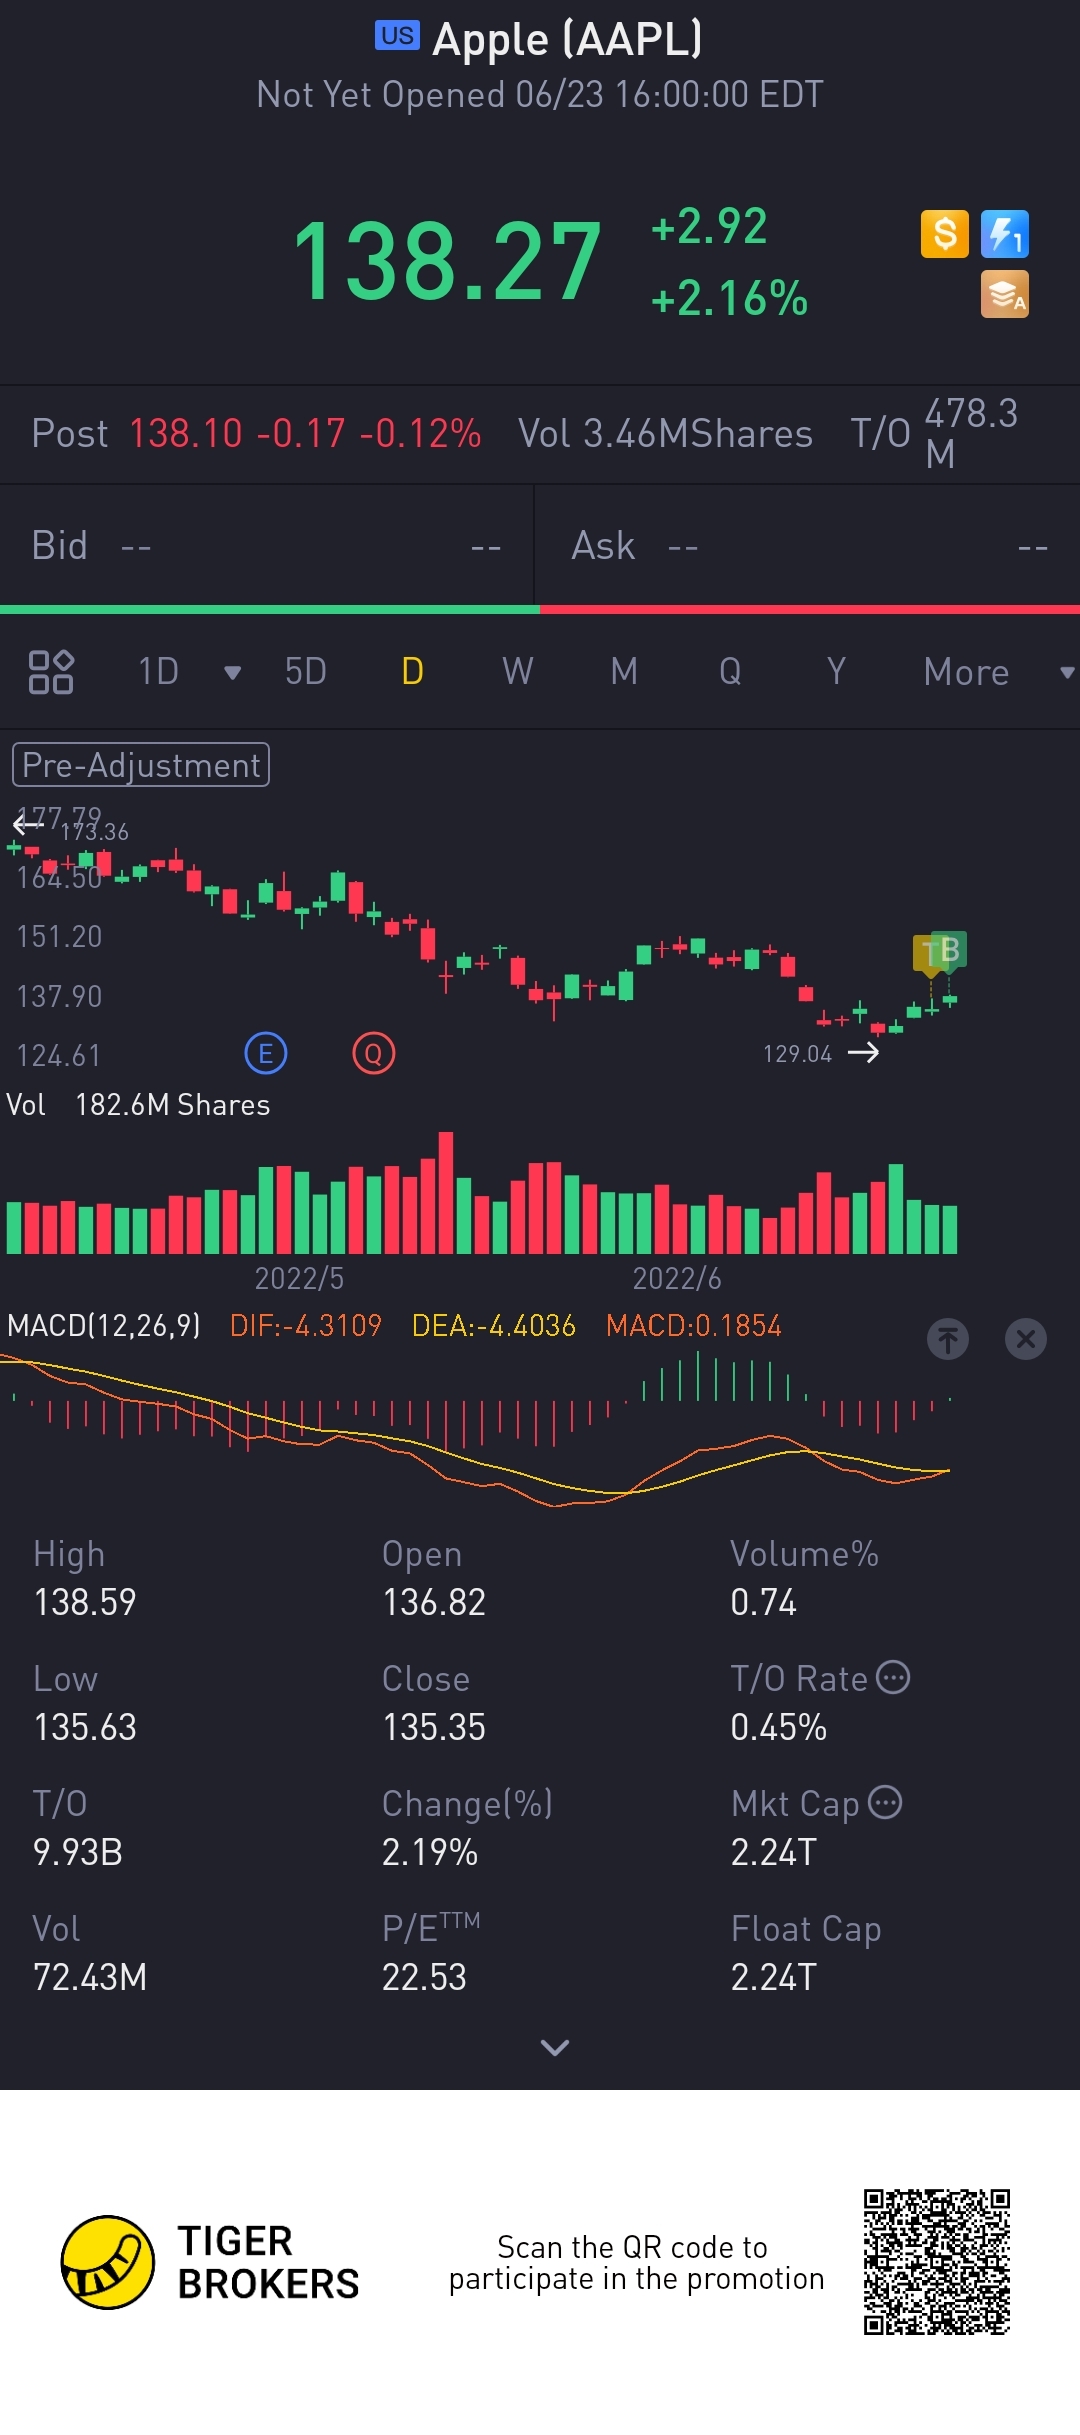Image resolution: width=1080 pixels, height=2435 pixels.
Task: Tap the right arrow next to 129.04
Action: (863, 1052)
